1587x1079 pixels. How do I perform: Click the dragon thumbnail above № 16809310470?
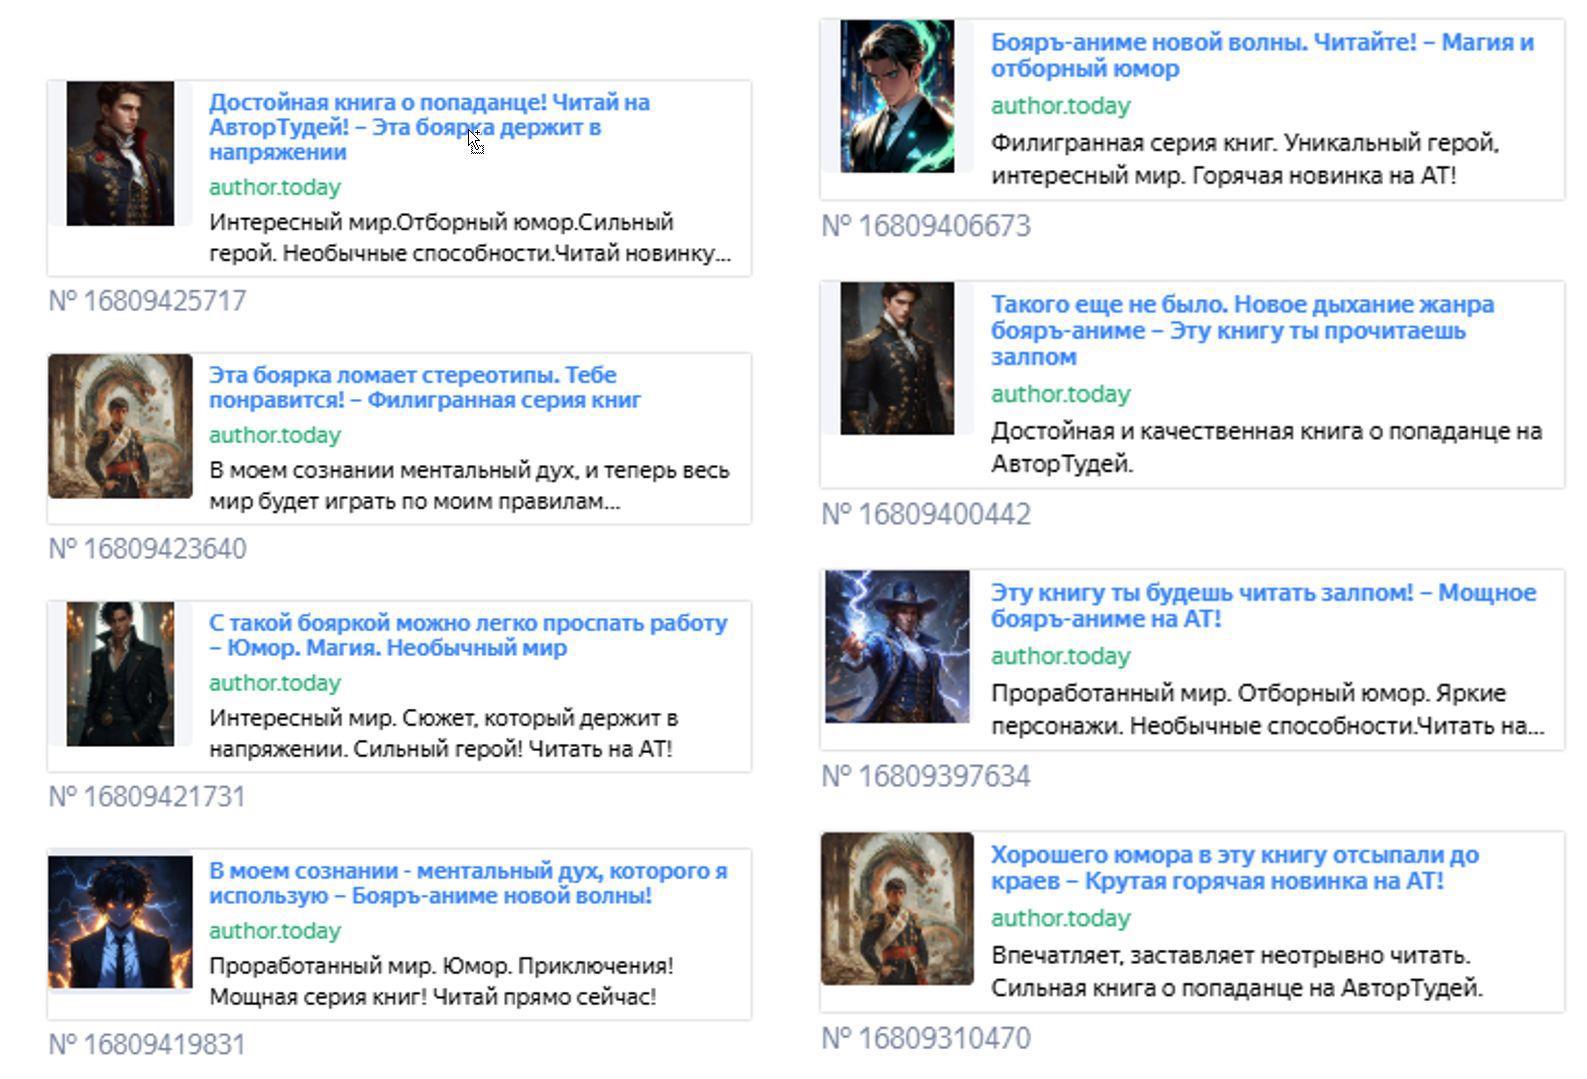897,908
